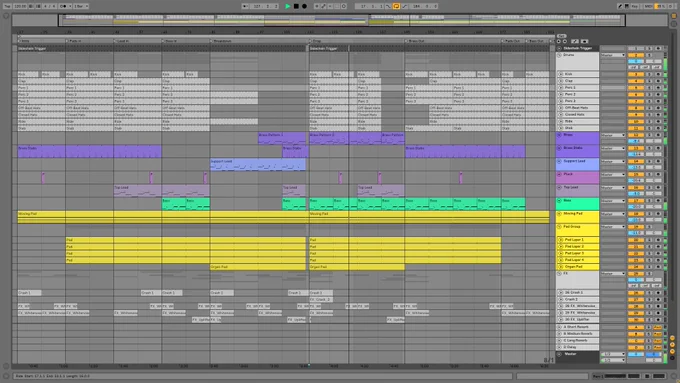Jump to next locator arrow
The image size is (680, 383).
[x=565, y=41]
